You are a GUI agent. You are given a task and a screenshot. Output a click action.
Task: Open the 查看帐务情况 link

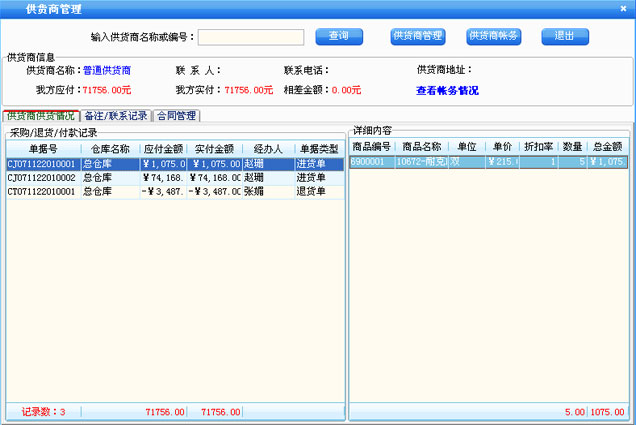point(447,90)
